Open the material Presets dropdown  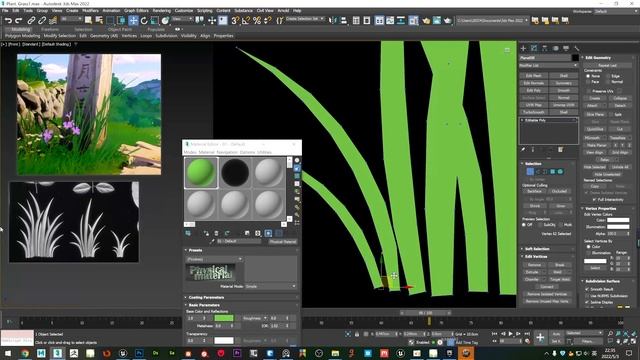(x=214, y=259)
